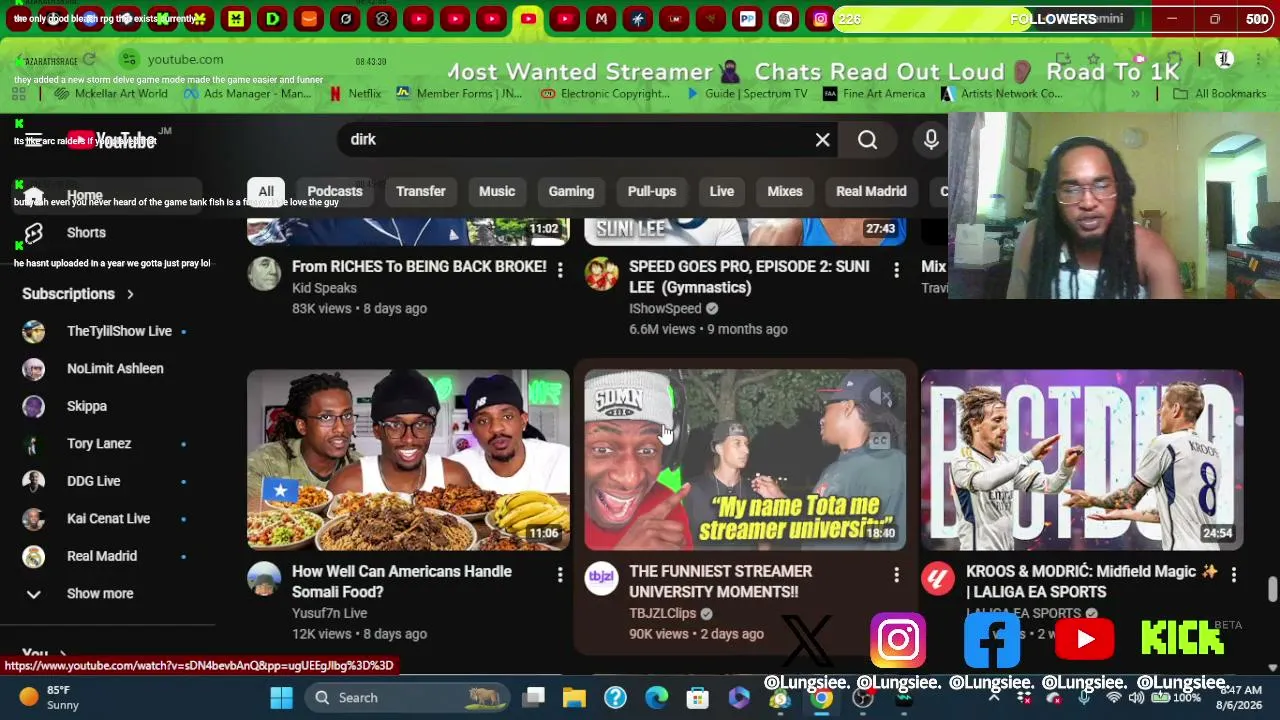Open the Mckellar Art World bookmark
Image resolution: width=1280 pixels, height=720 pixels.
pos(111,94)
